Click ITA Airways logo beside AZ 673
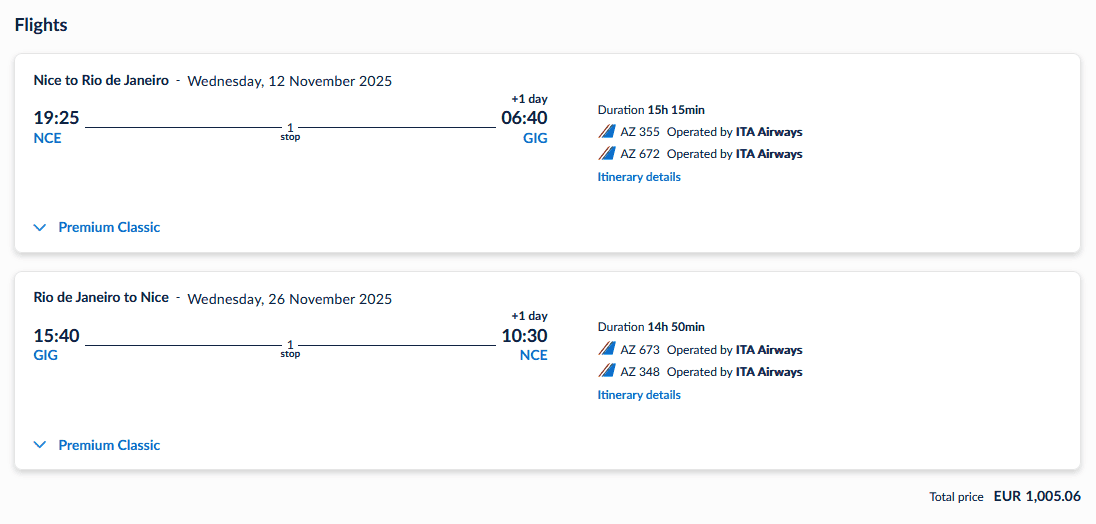This screenshot has height=524, width=1096. click(x=606, y=350)
